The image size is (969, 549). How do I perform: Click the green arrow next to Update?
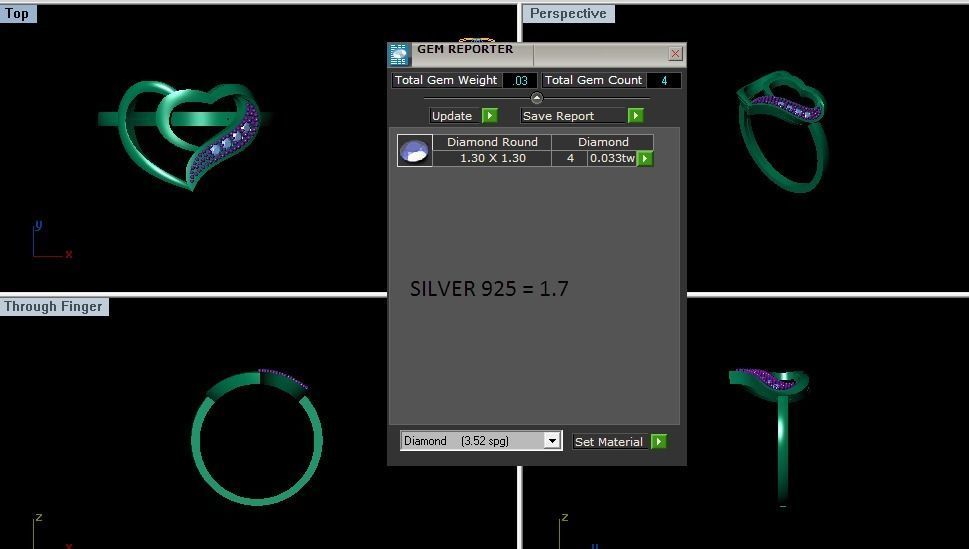coord(489,116)
